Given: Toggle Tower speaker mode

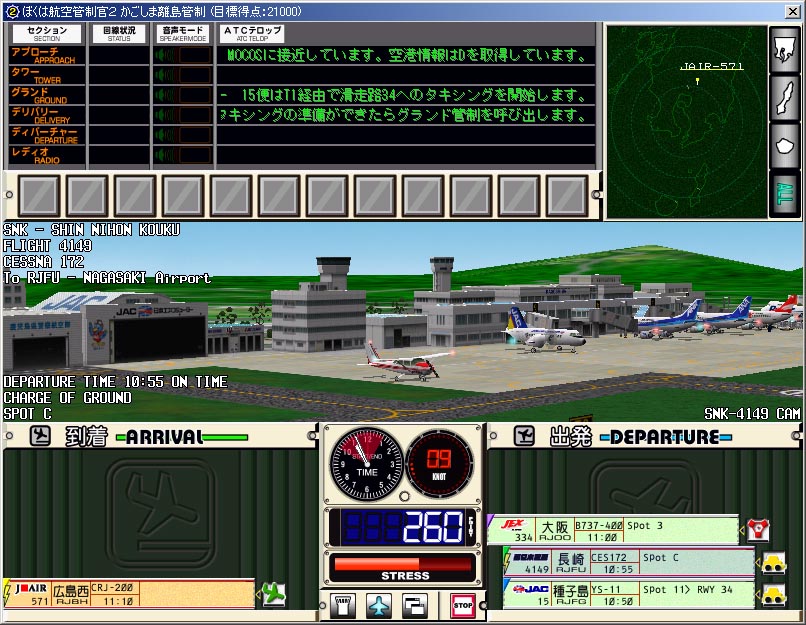Looking at the screenshot, I should [x=183, y=76].
